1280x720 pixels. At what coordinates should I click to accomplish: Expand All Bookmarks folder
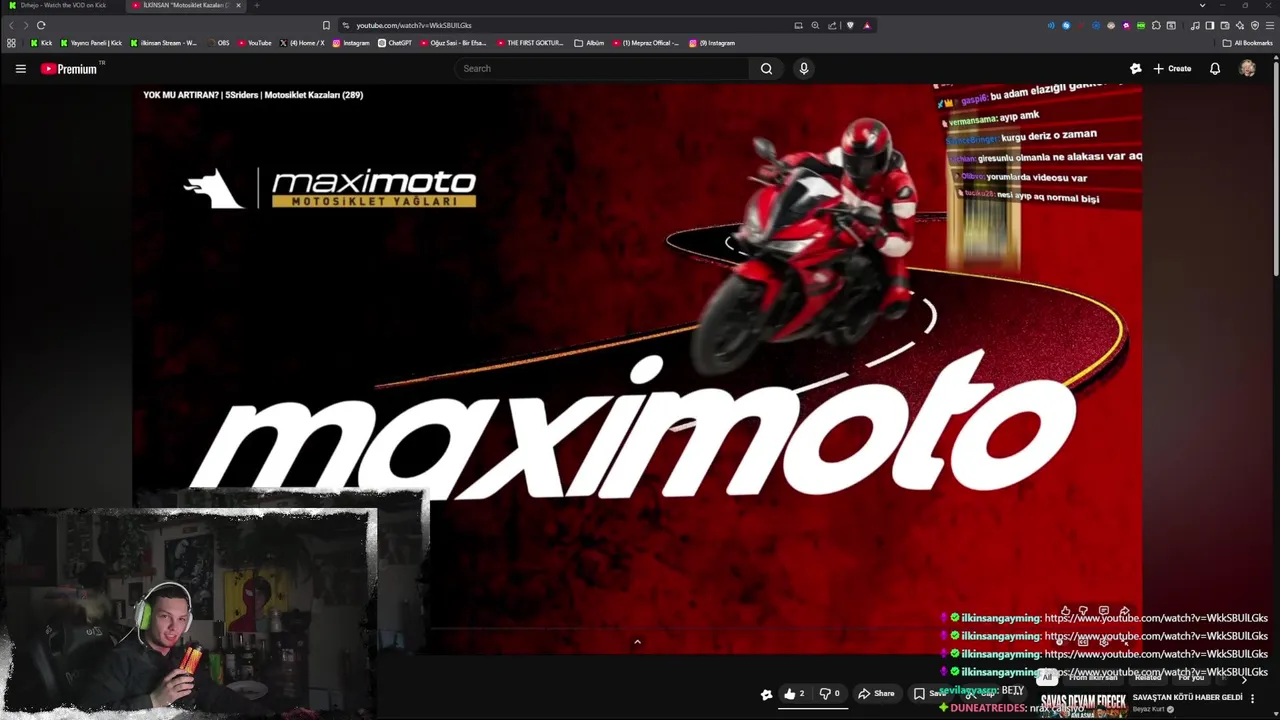coord(1247,43)
